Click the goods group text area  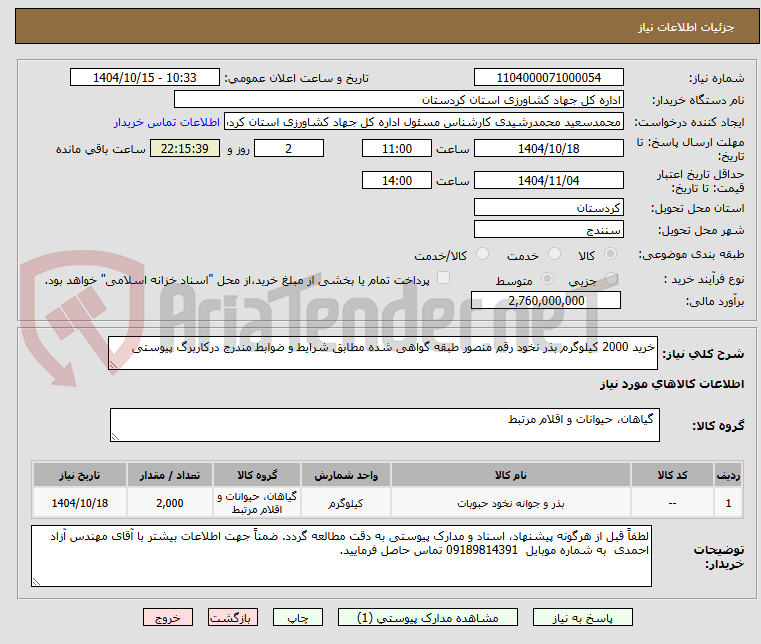click(385, 425)
